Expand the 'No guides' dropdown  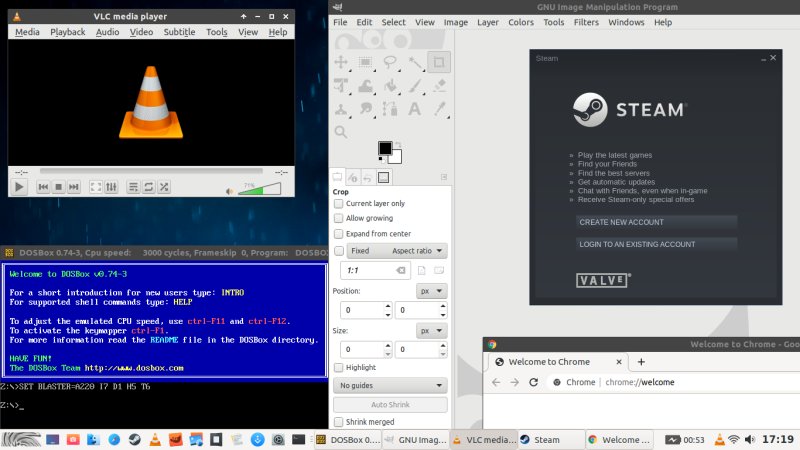pos(390,385)
